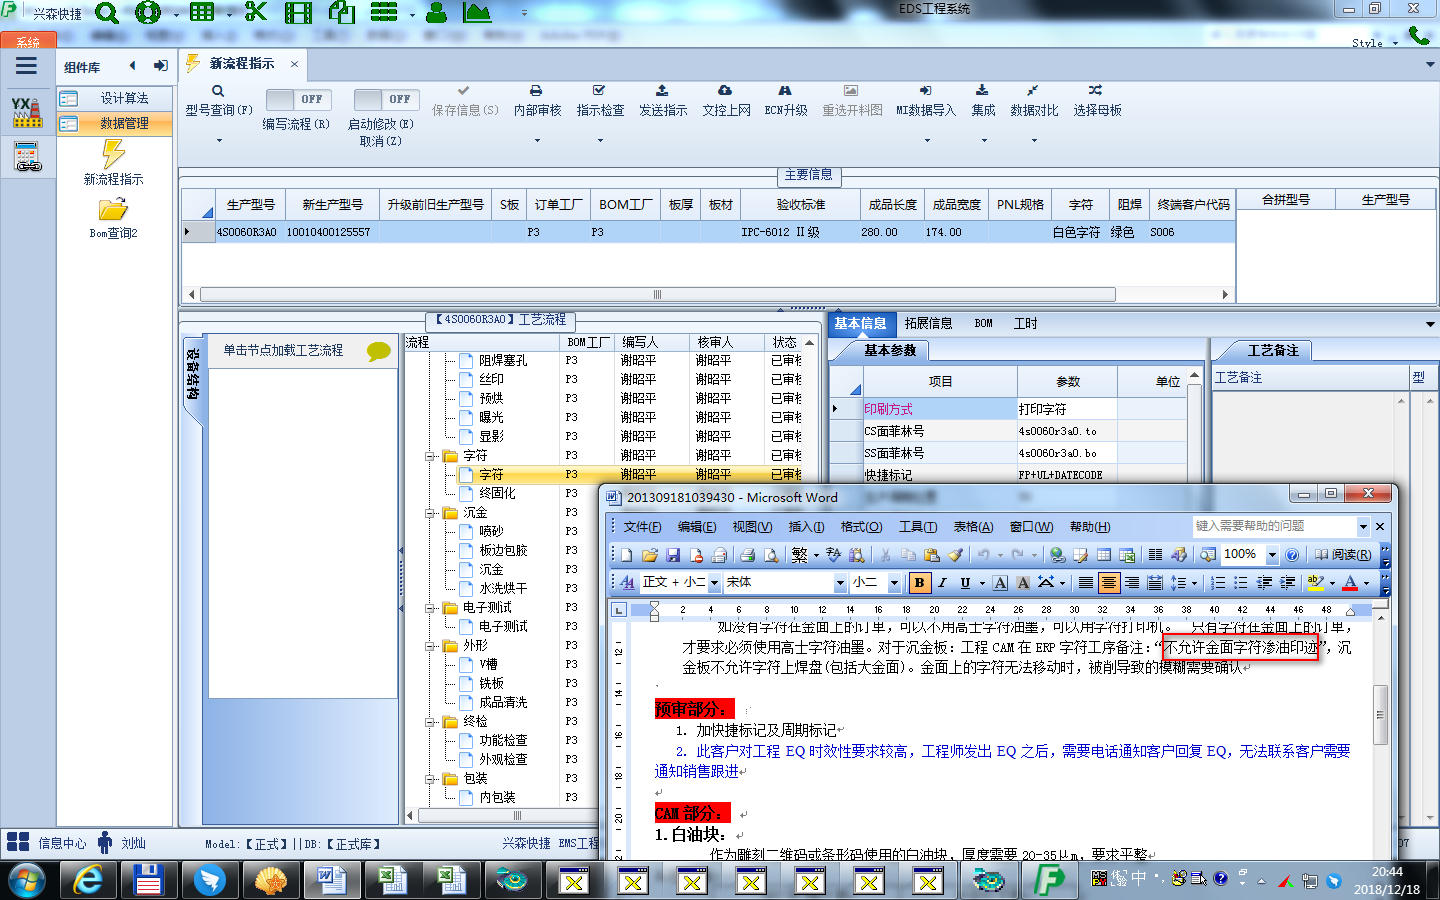Click 内部审核 printer icon button

[537, 101]
